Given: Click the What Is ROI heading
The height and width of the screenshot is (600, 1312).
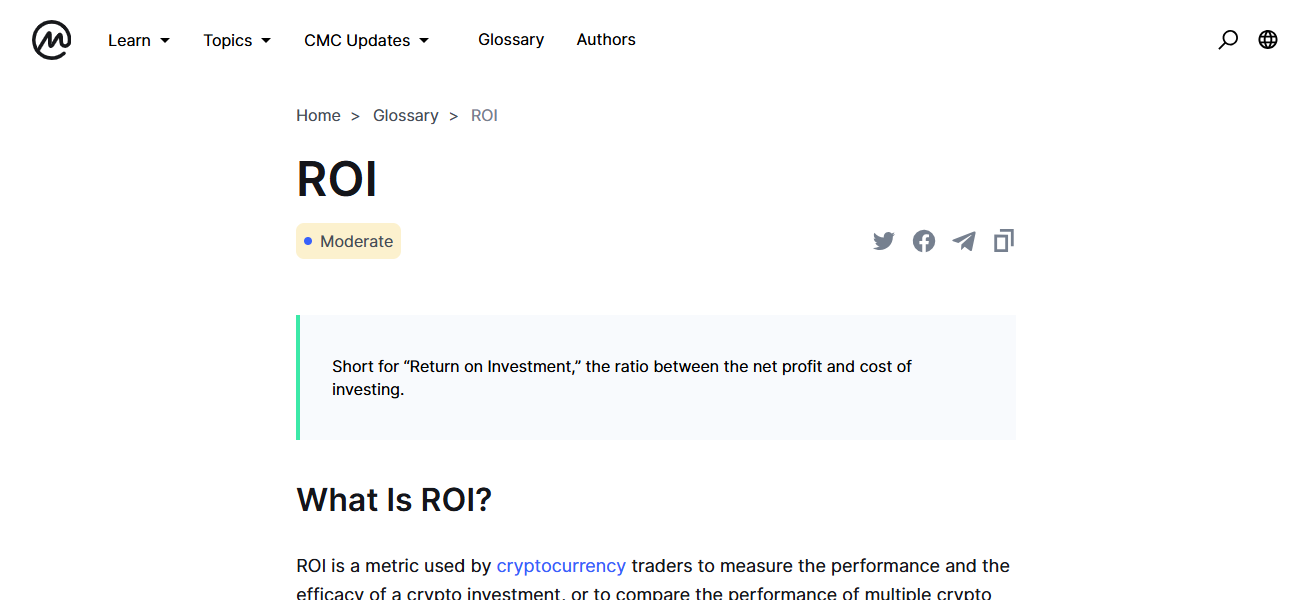Looking at the screenshot, I should pyautogui.click(x=393, y=499).
